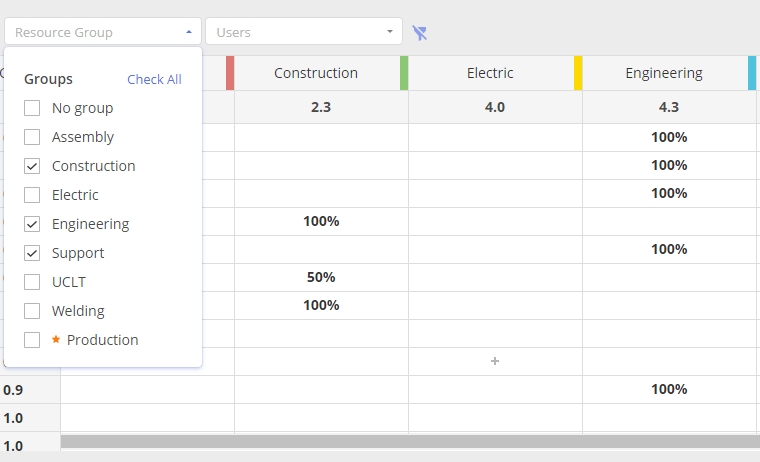Click the yellow color bar beside Electric

point(578,73)
